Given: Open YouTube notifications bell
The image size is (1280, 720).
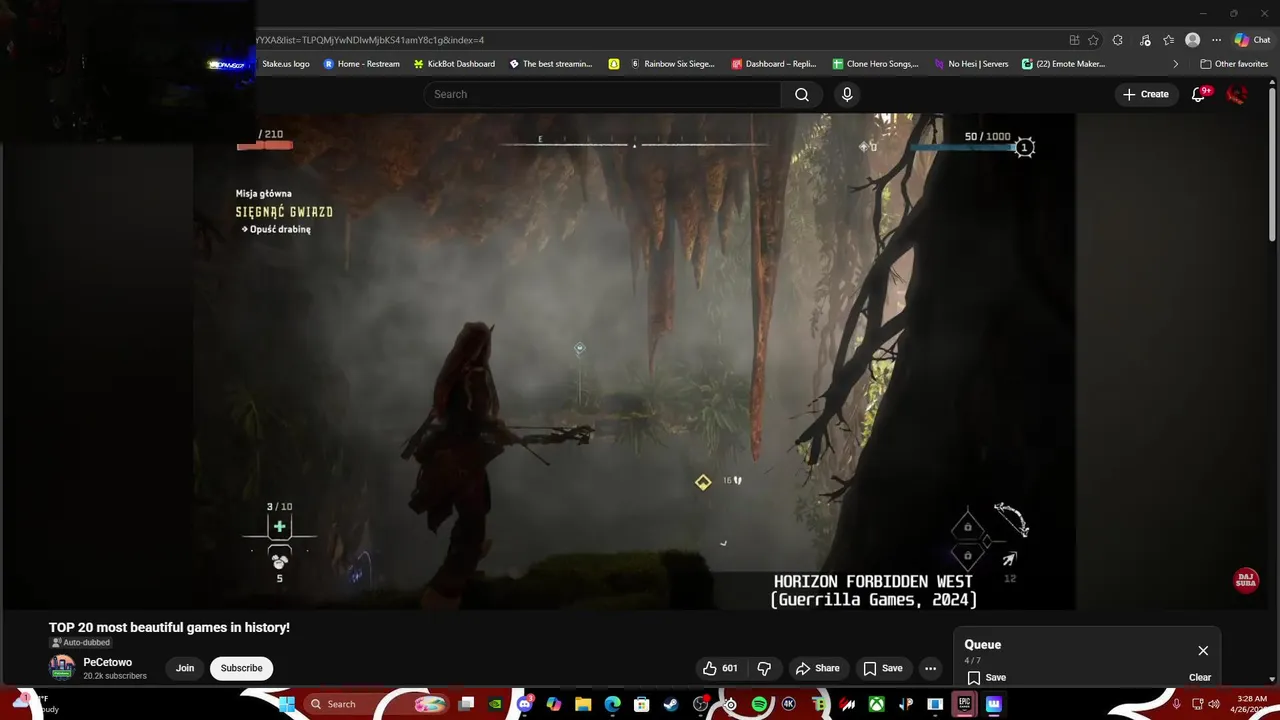Looking at the screenshot, I should 1199,94.
